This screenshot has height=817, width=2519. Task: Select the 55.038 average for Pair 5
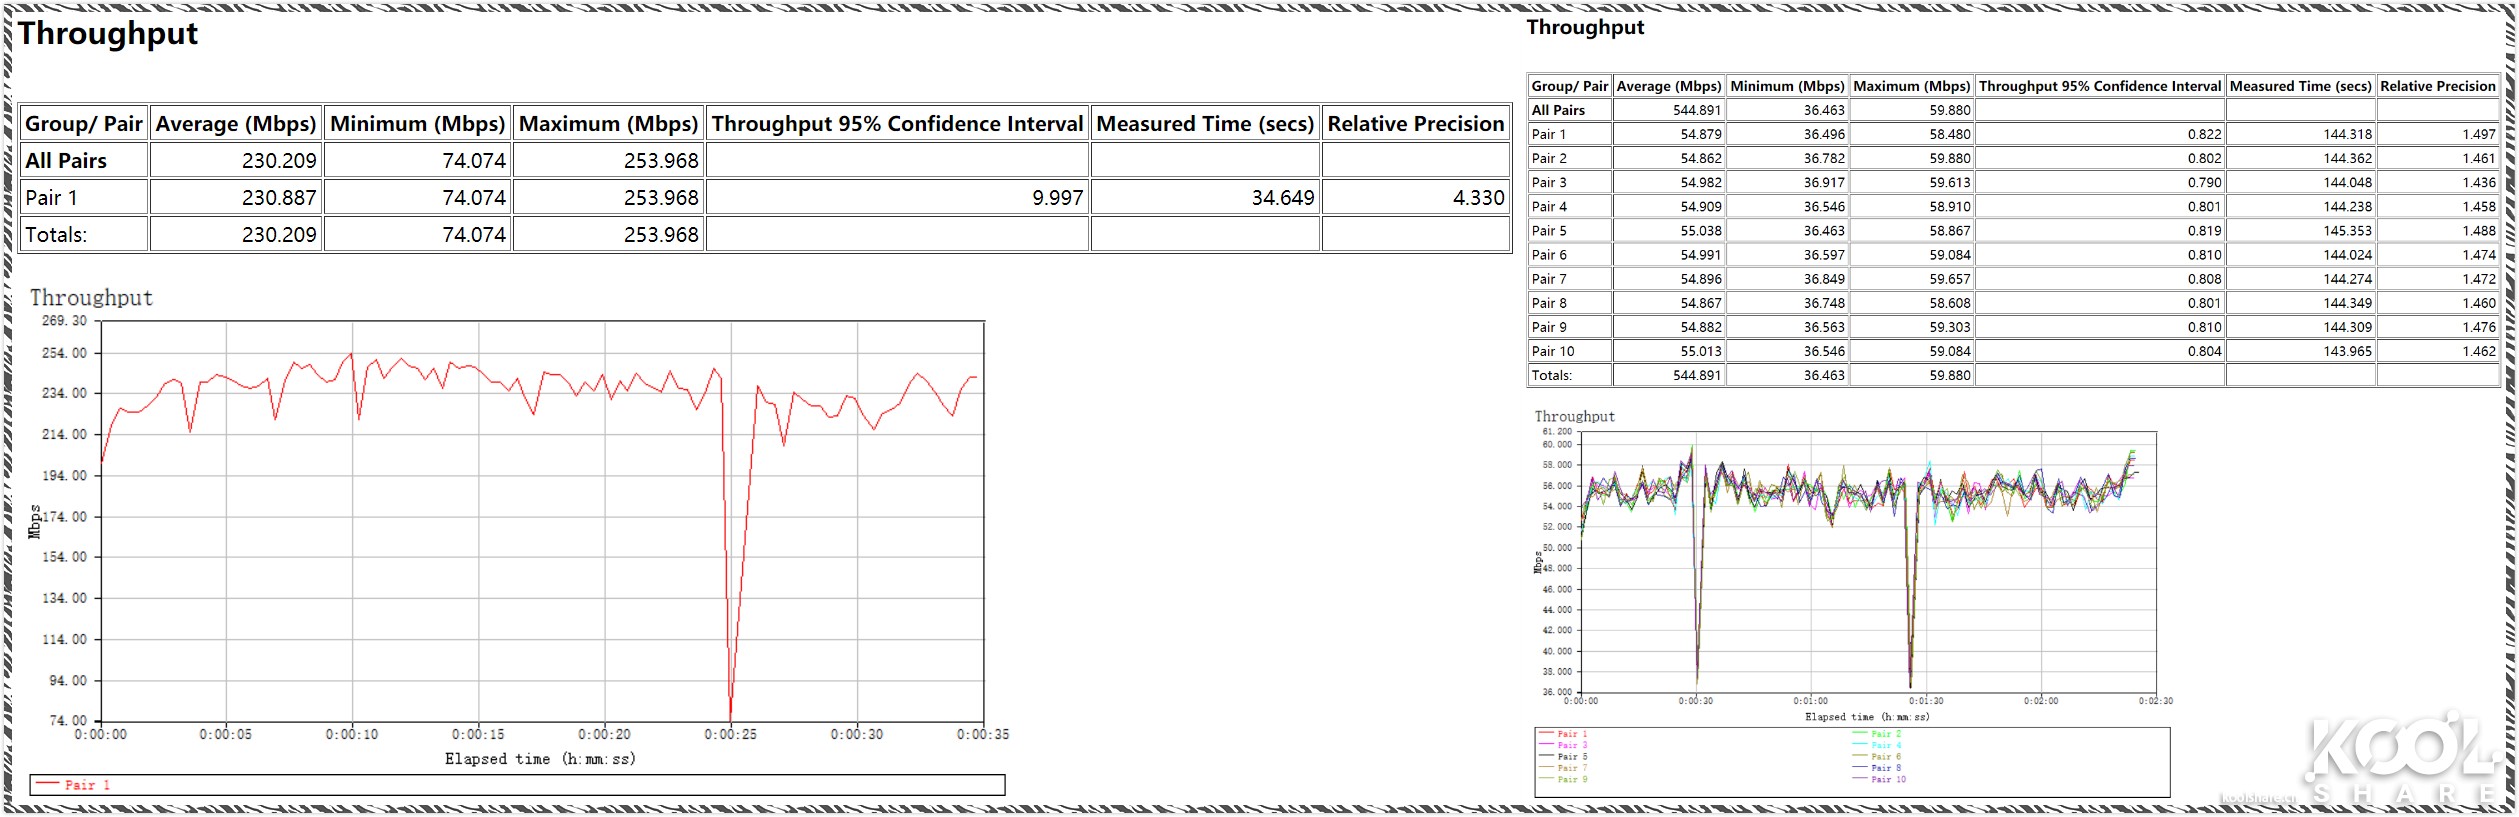coord(1701,230)
